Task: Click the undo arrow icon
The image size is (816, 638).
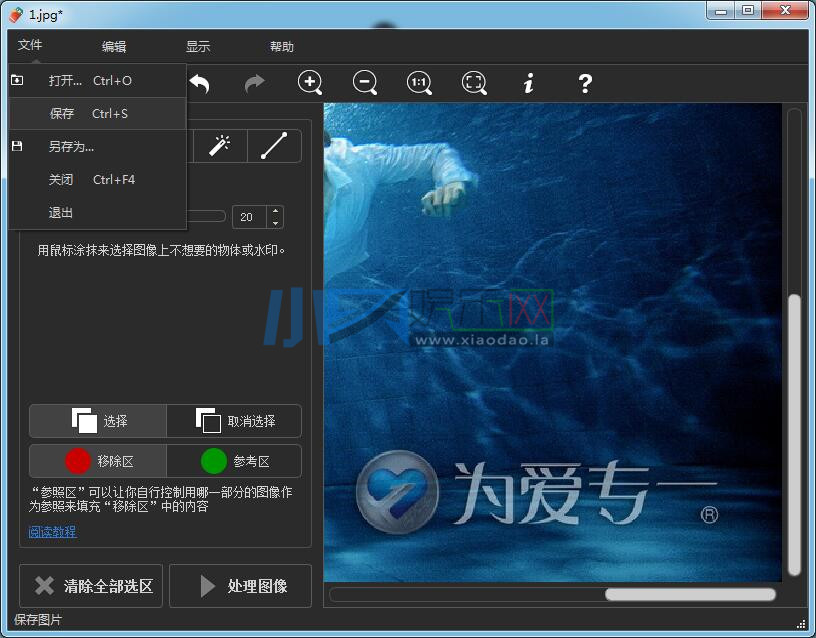Action: click(x=200, y=84)
